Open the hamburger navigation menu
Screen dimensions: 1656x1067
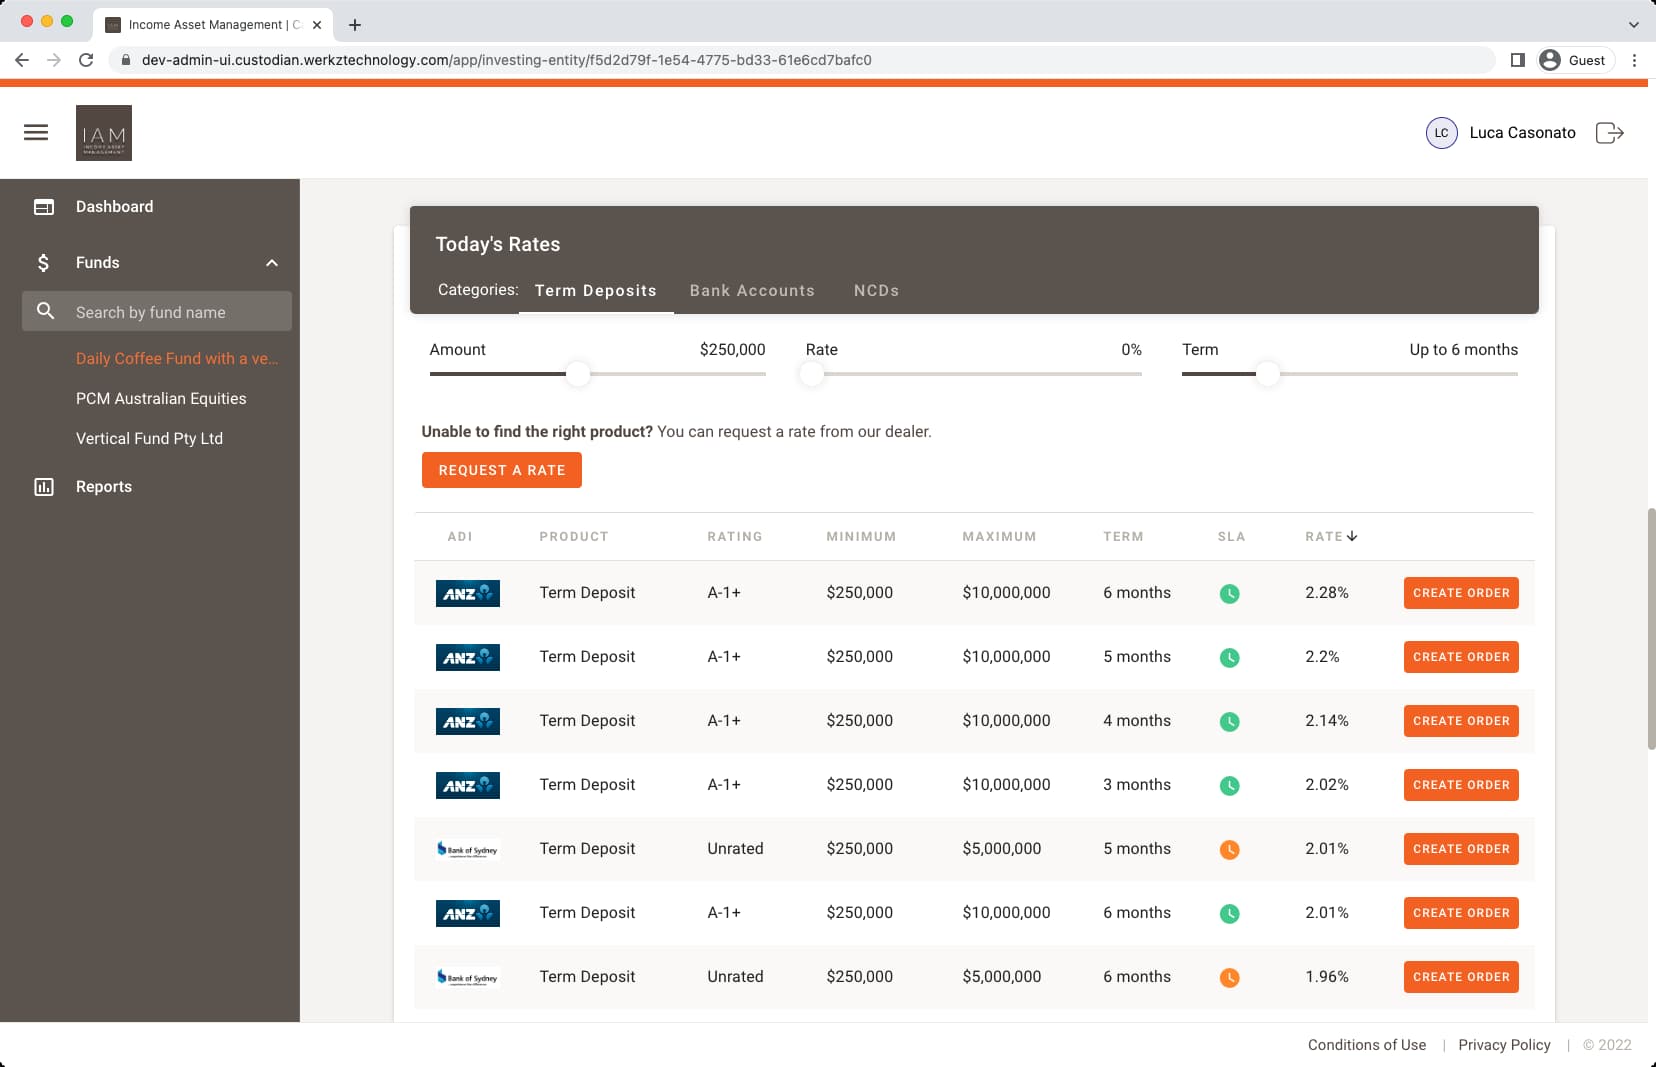click(36, 132)
